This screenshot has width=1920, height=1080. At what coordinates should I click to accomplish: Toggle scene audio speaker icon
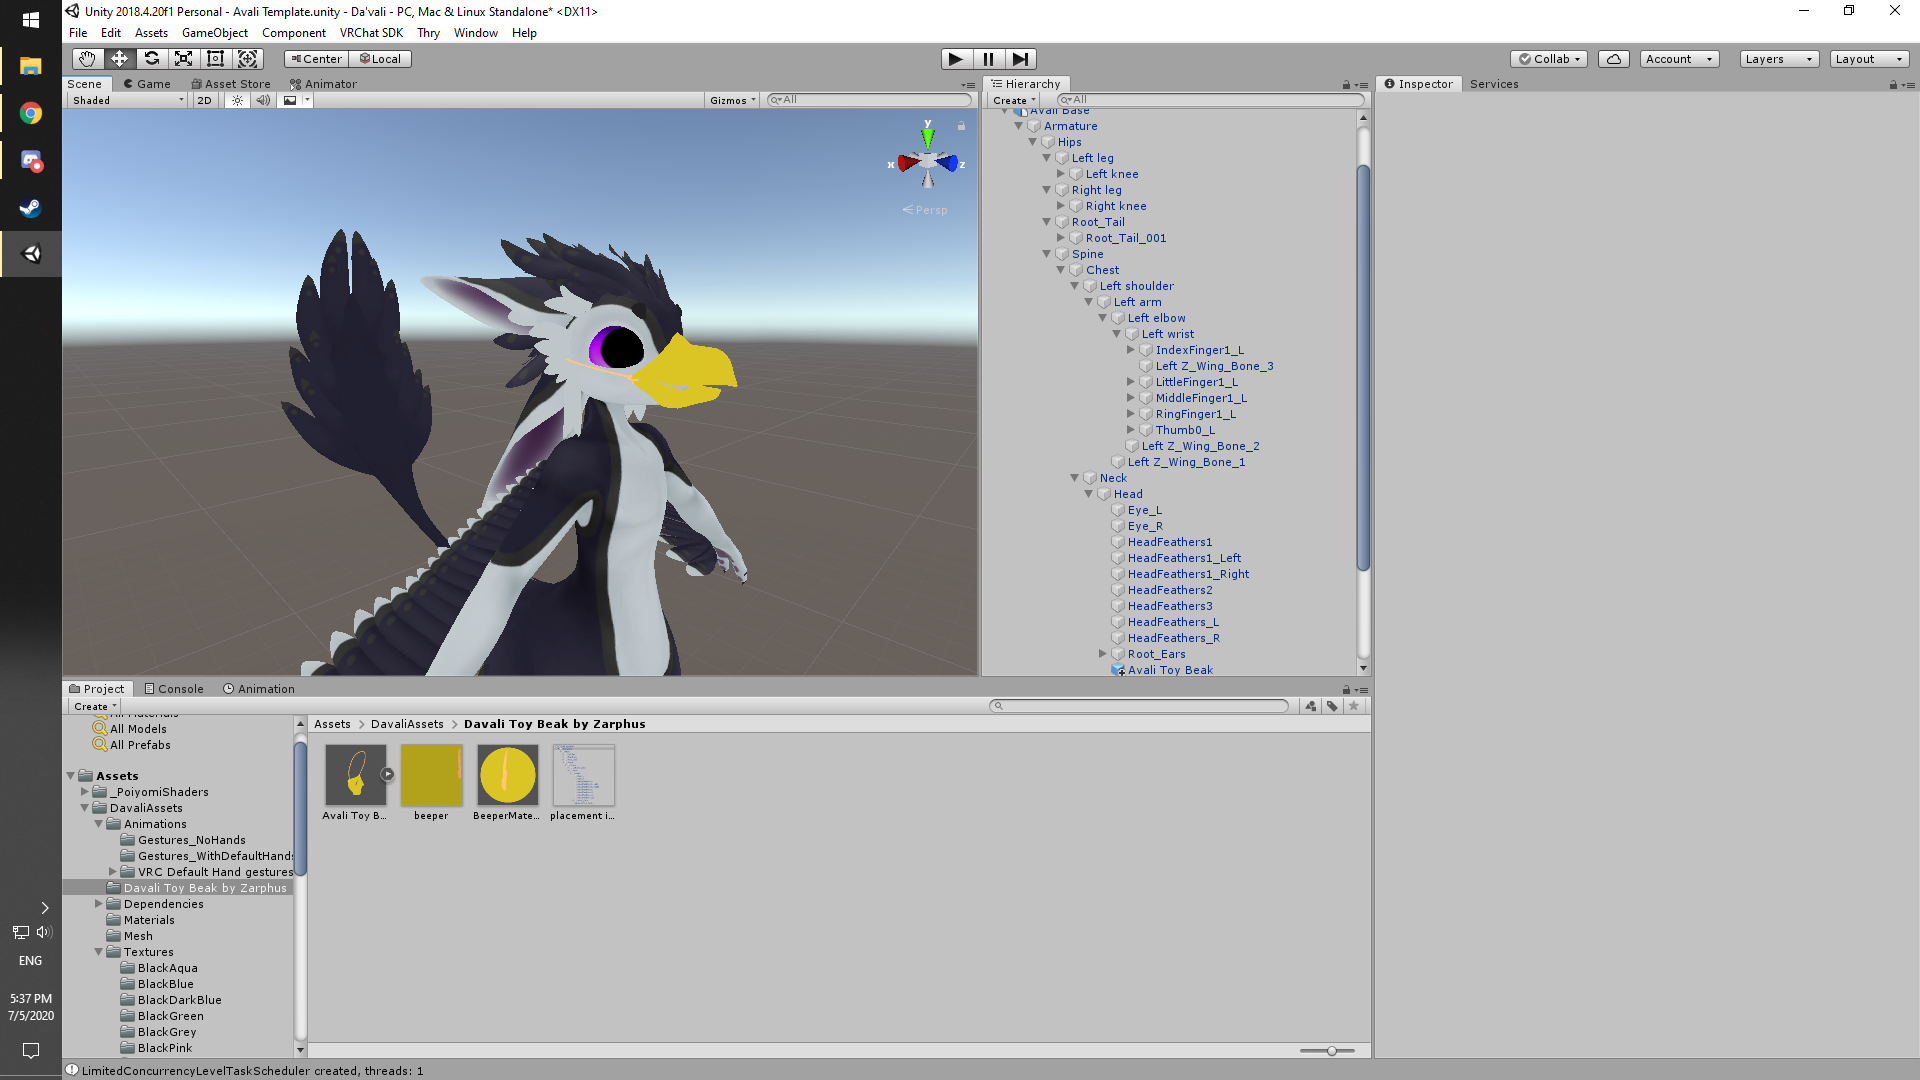tap(263, 100)
